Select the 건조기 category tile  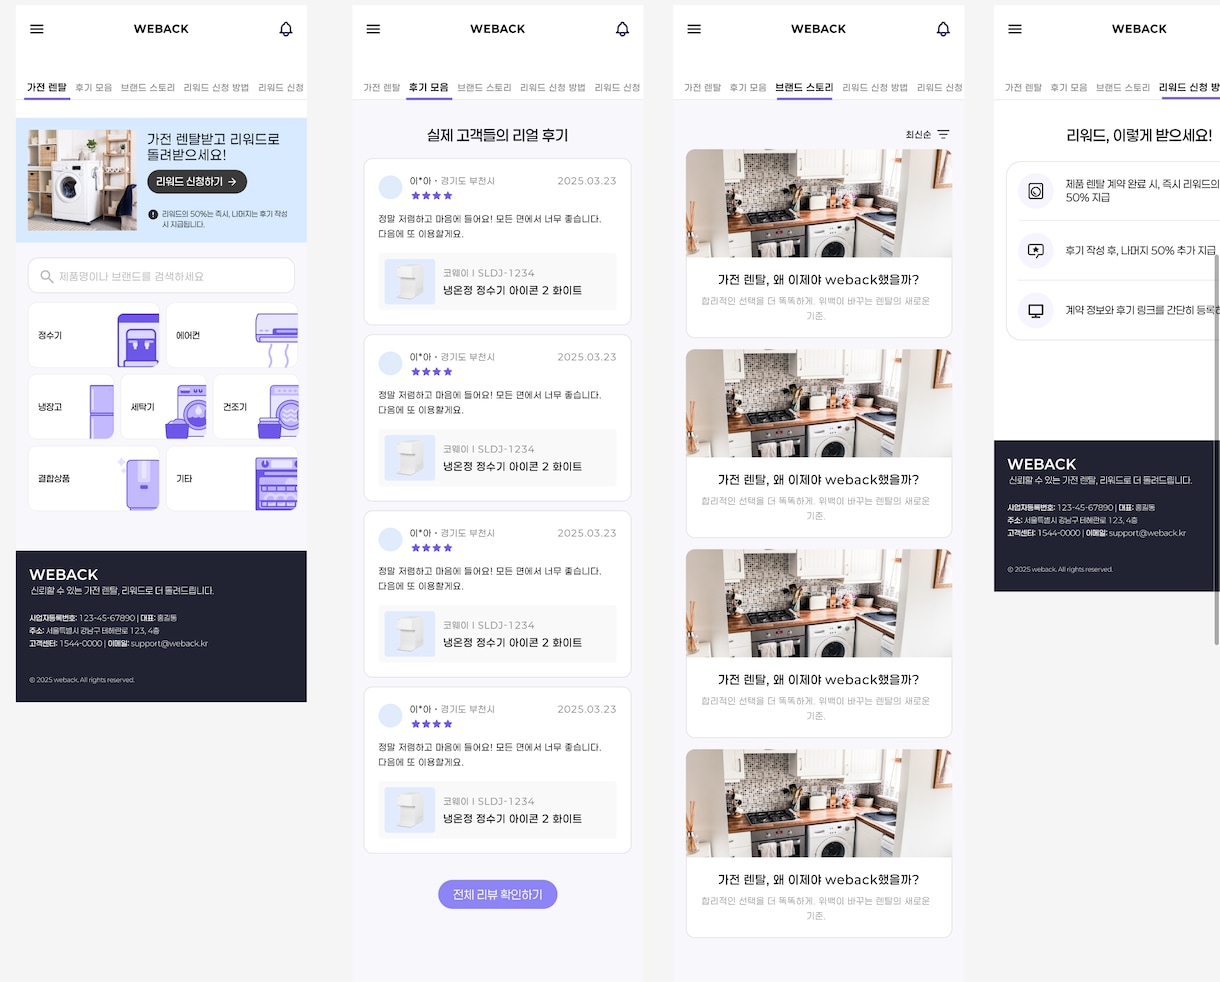255,407
